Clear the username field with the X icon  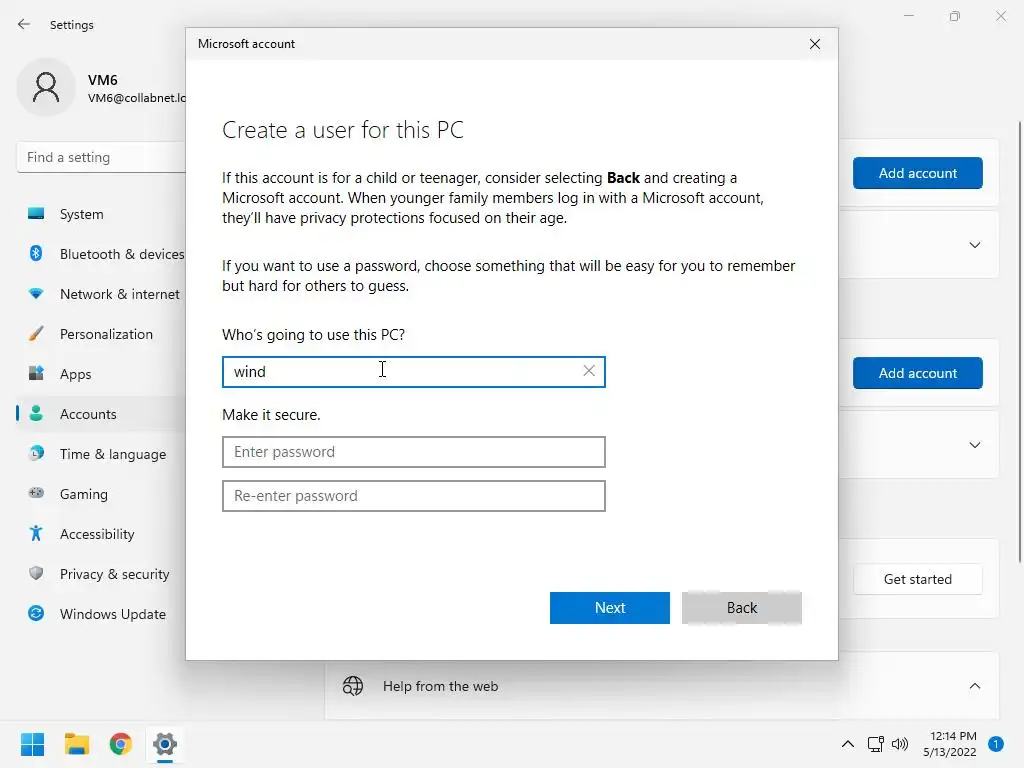pos(589,371)
